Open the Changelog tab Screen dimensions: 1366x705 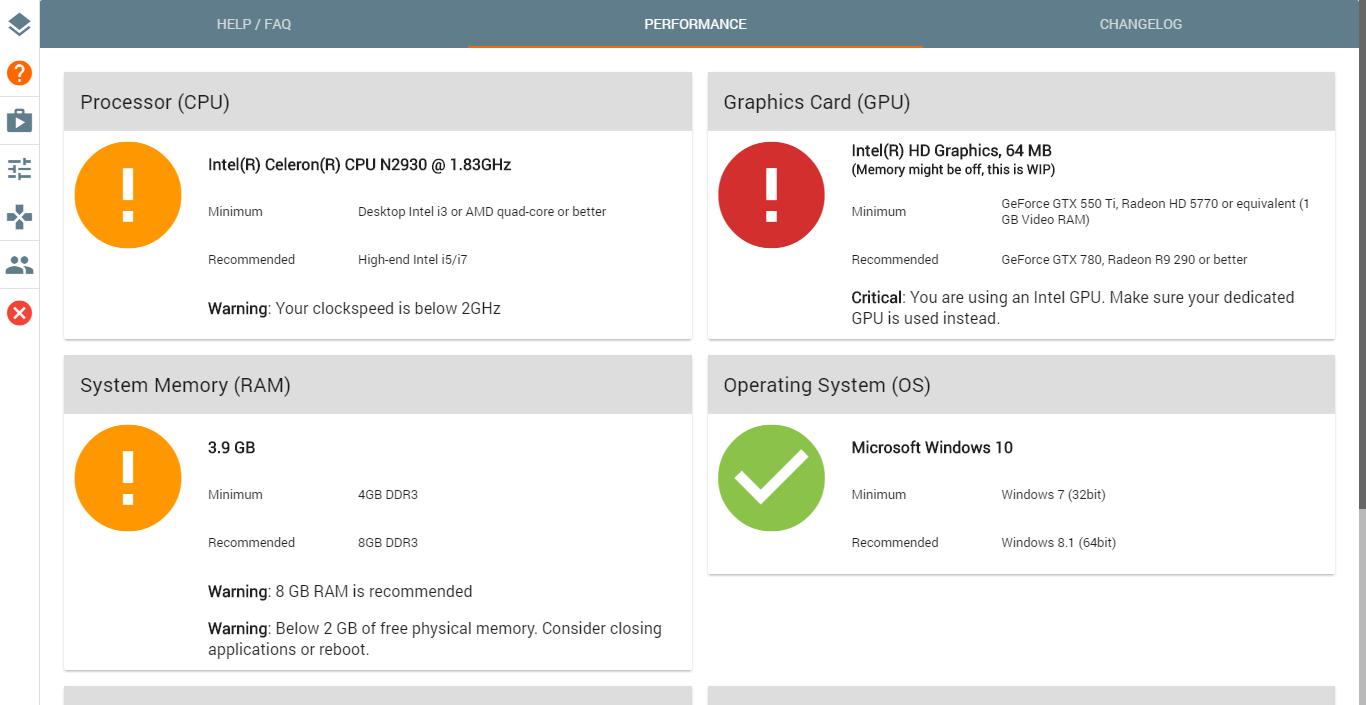pyautogui.click(x=1140, y=24)
